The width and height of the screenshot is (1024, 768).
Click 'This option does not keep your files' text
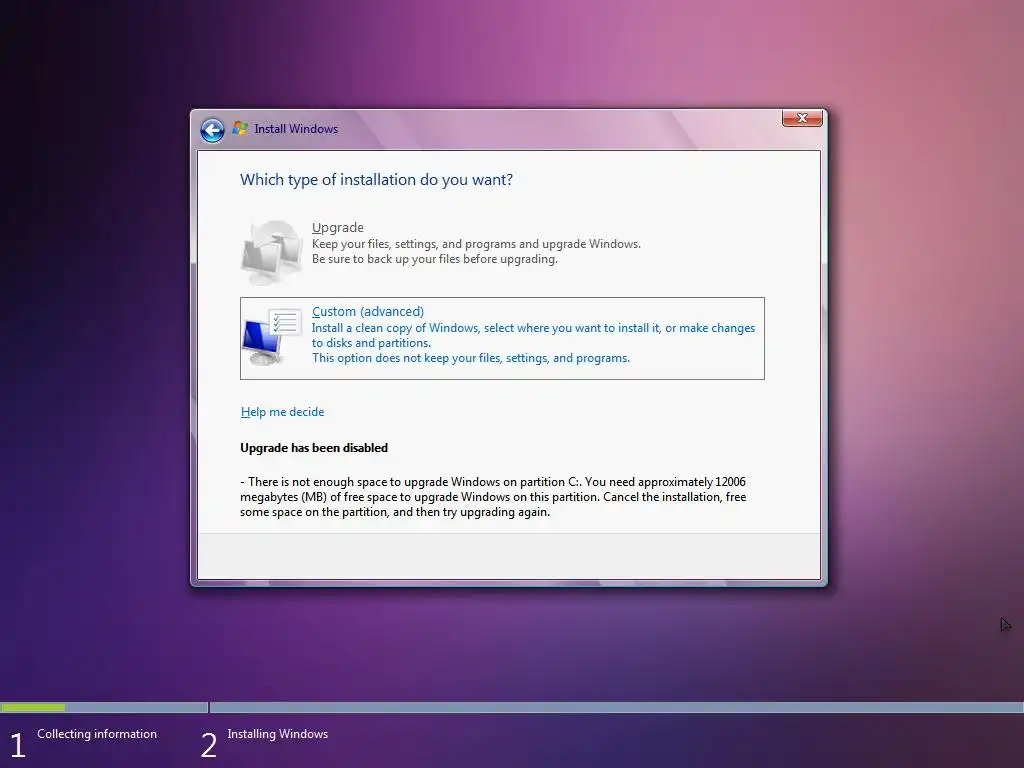point(471,358)
